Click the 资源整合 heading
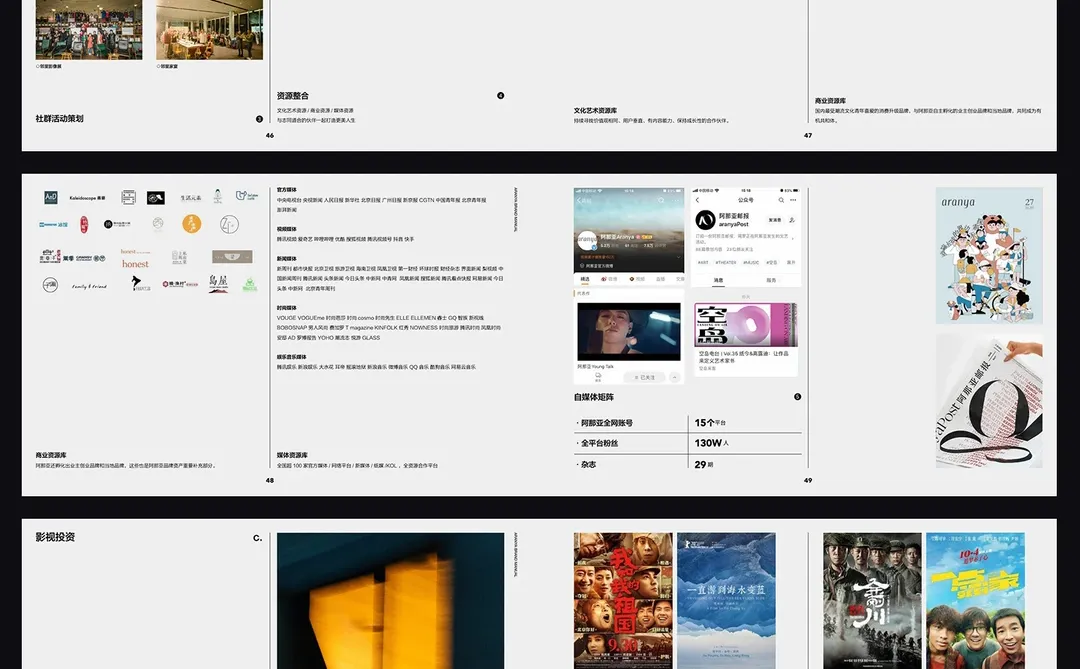 click(293, 96)
